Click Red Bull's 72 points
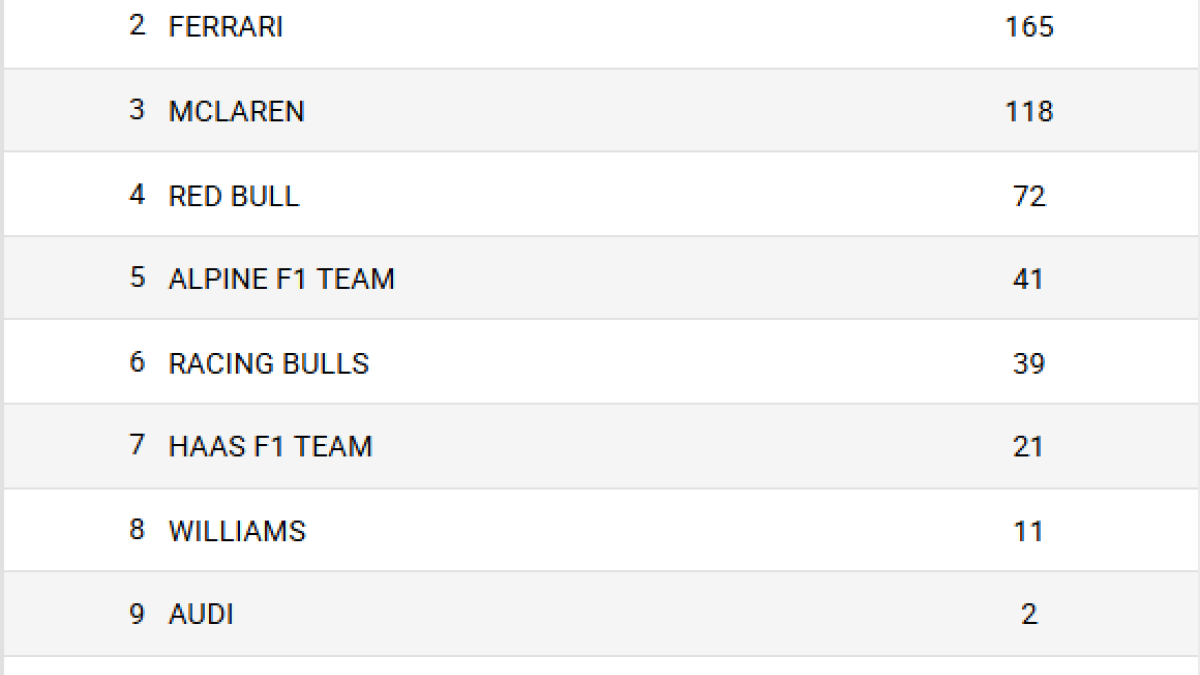 coord(1029,195)
